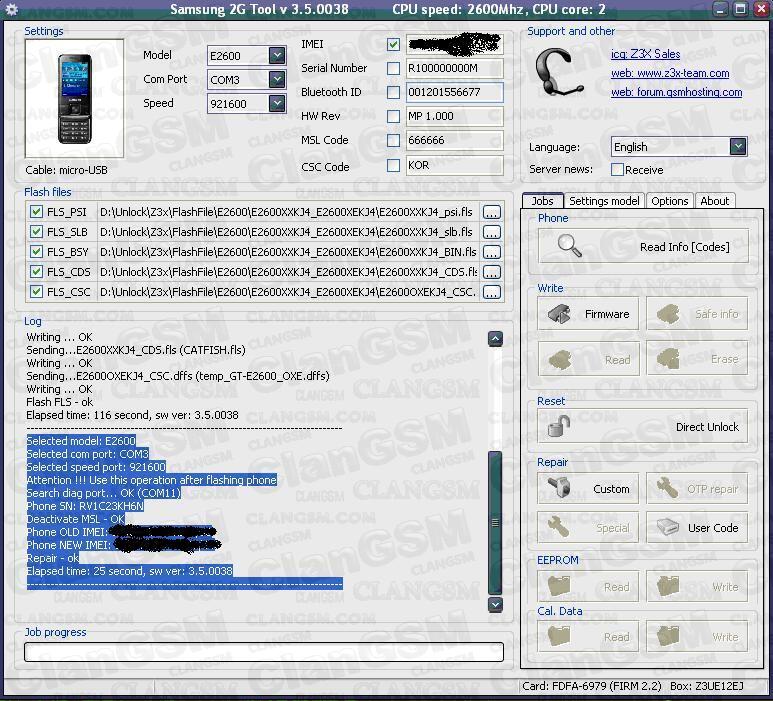Image resolution: width=773 pixels, height=701 pixels.
Task: Switch to the Settings model tab
Action: (x=604, y=201)
